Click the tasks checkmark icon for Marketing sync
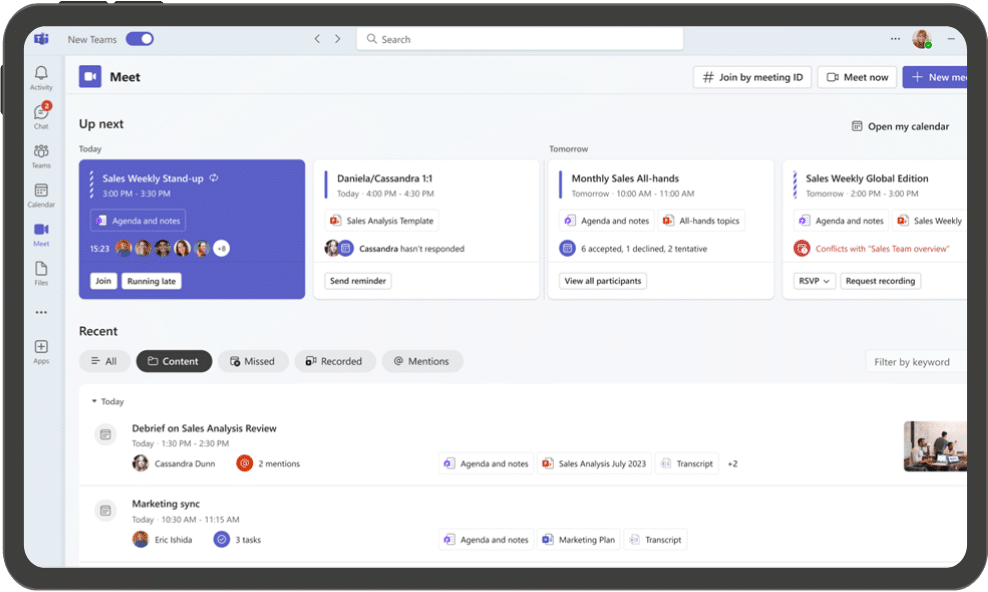The height and width of the screenshot is (592, 988). pyautogui.click(x=221, y=540)
